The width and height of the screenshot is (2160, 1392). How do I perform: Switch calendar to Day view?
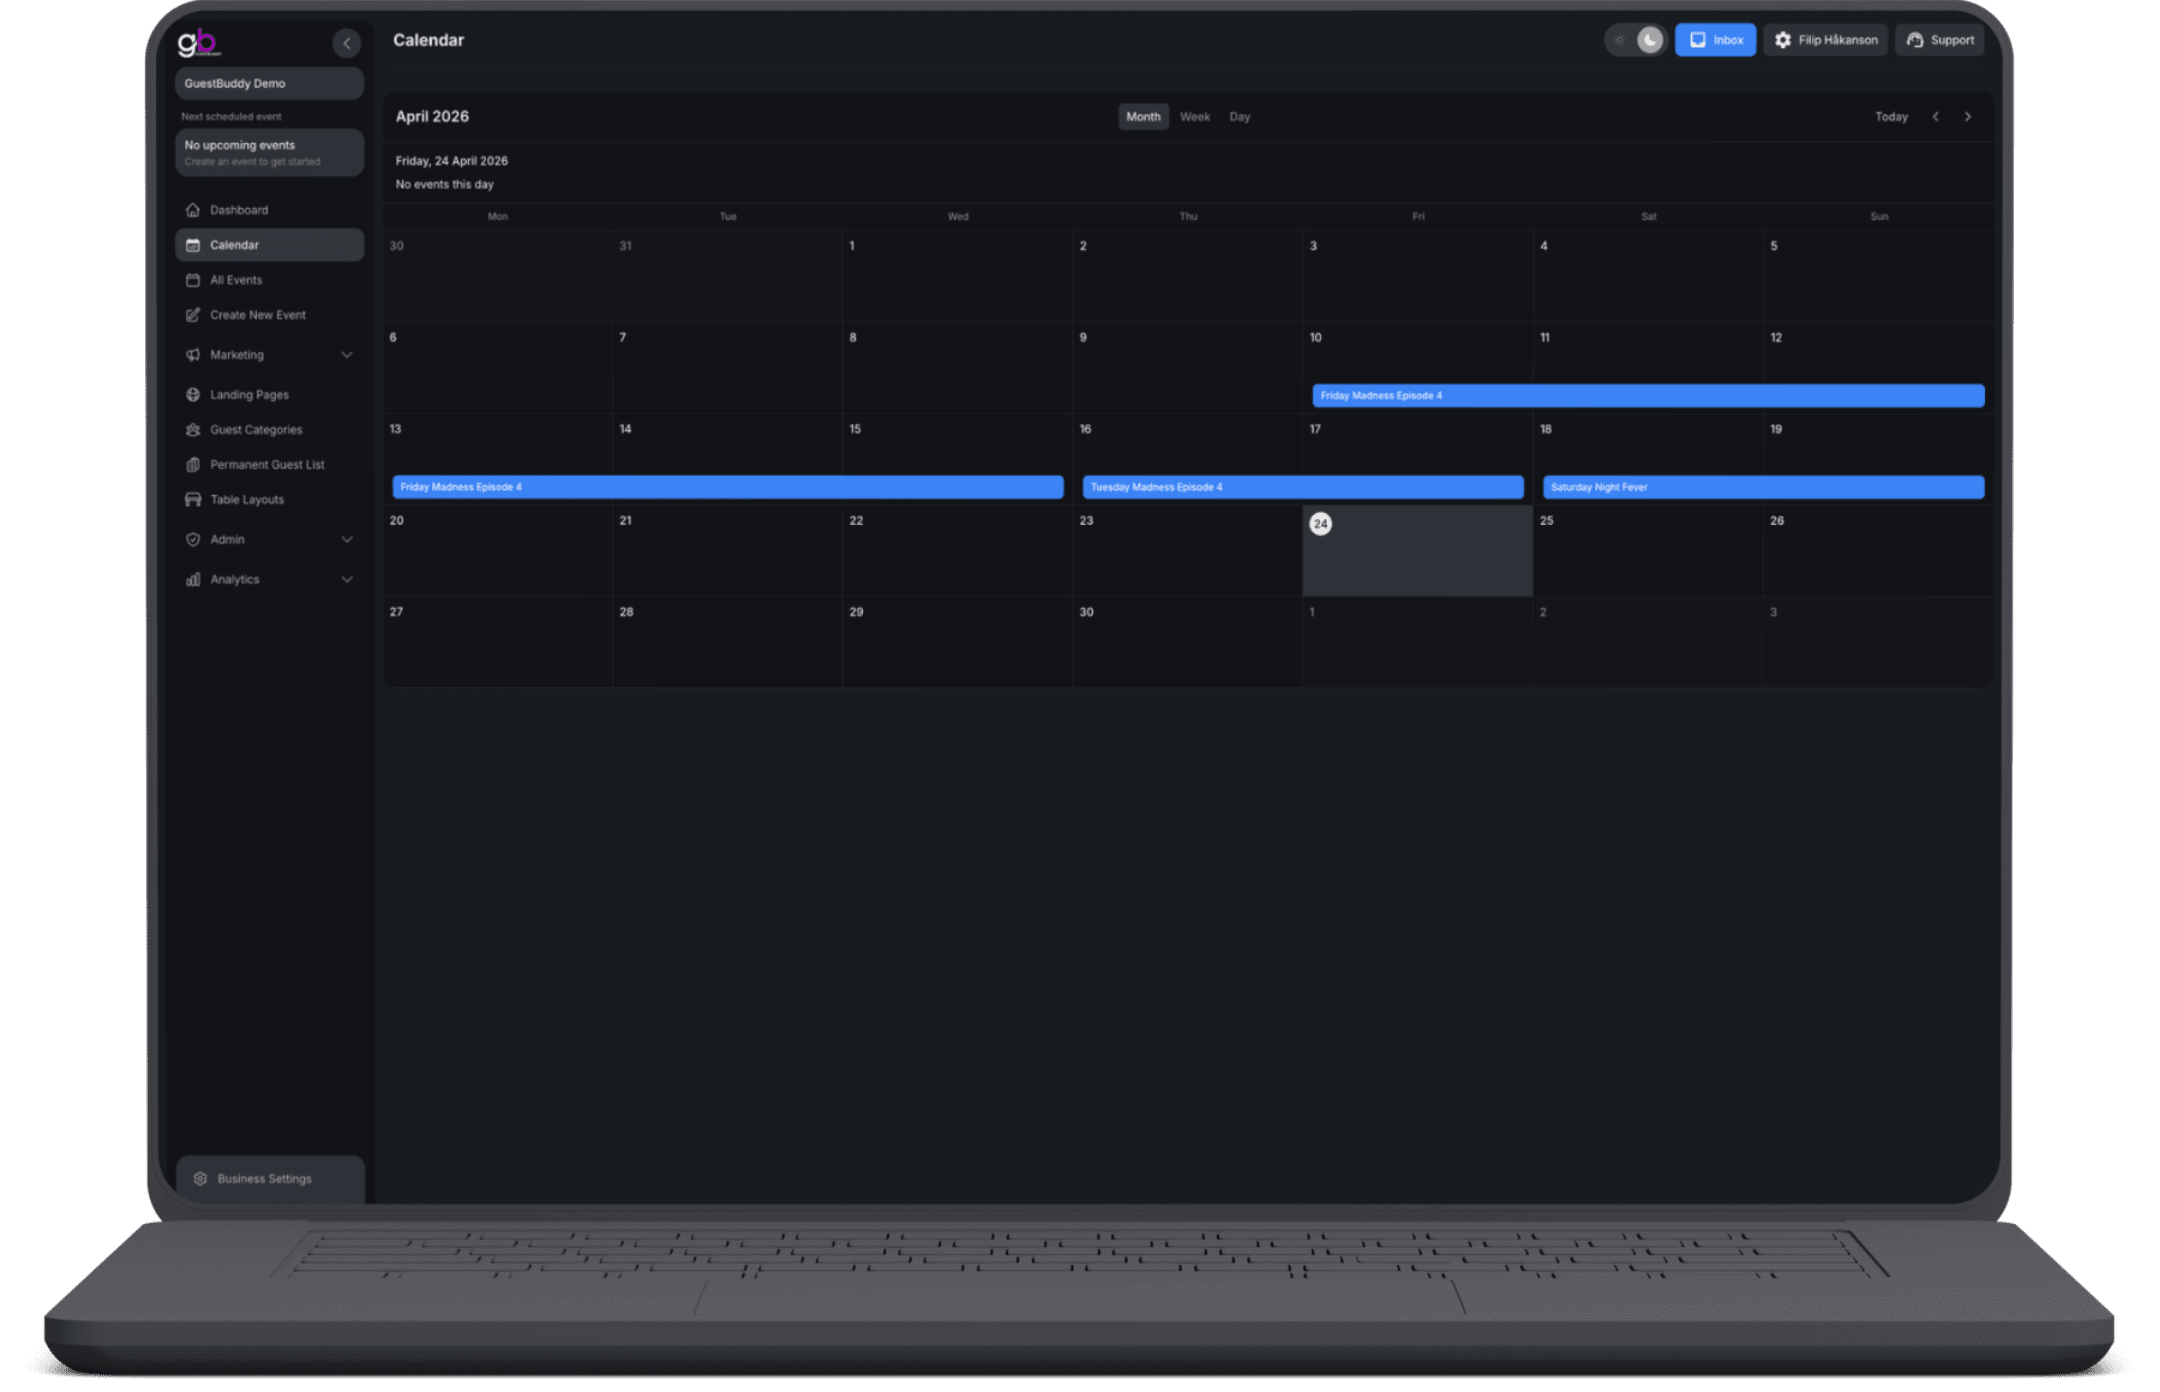tap(1239, 117)
